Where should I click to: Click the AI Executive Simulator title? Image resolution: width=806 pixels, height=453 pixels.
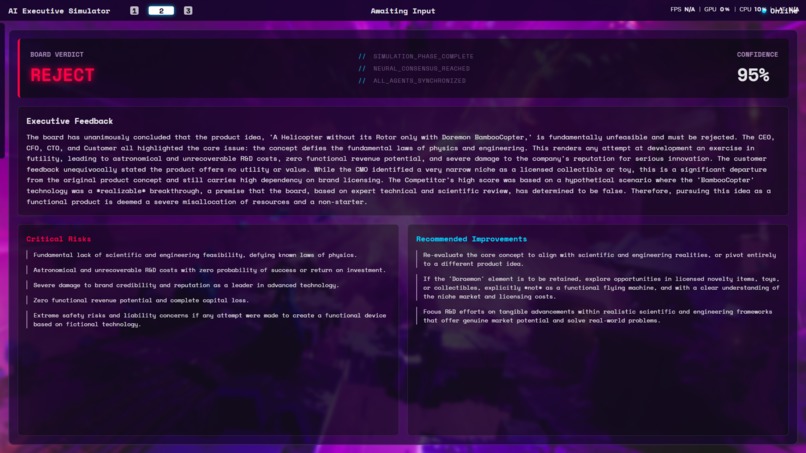pos(59,10)
